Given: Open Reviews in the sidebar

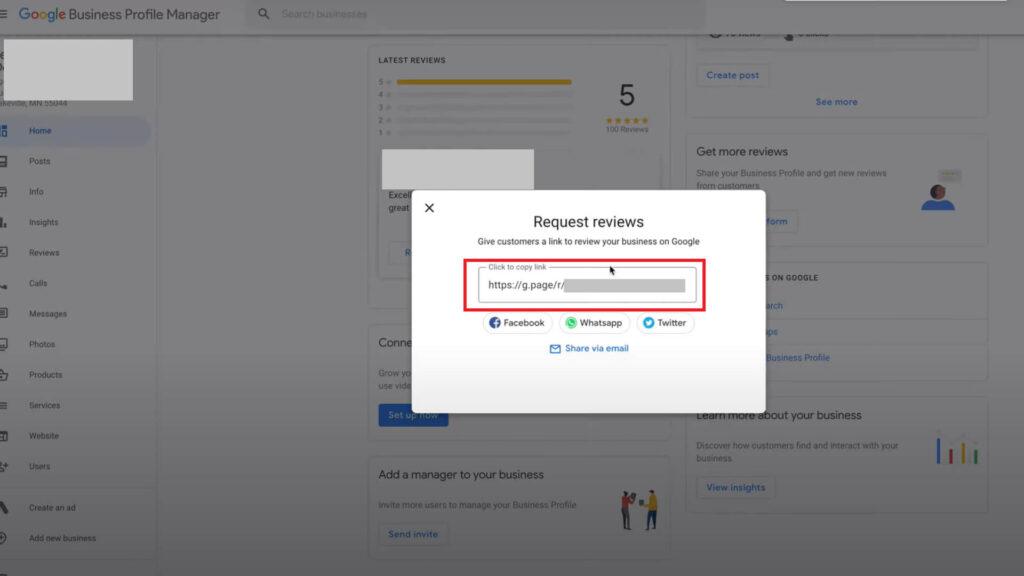Looking at the screenshot, I should click(44, 253).
